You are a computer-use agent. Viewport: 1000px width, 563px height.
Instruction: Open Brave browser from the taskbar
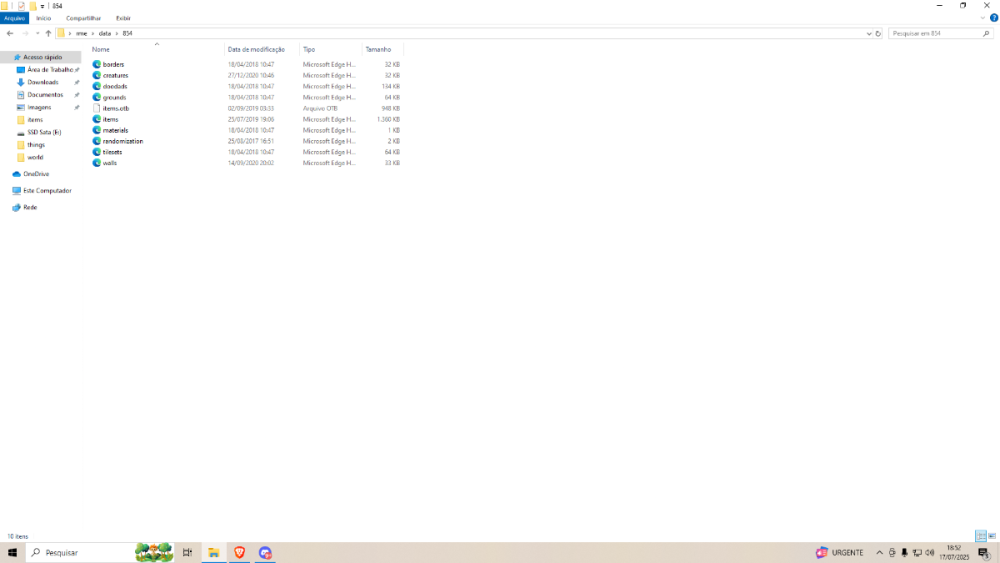tap(239, 552)
